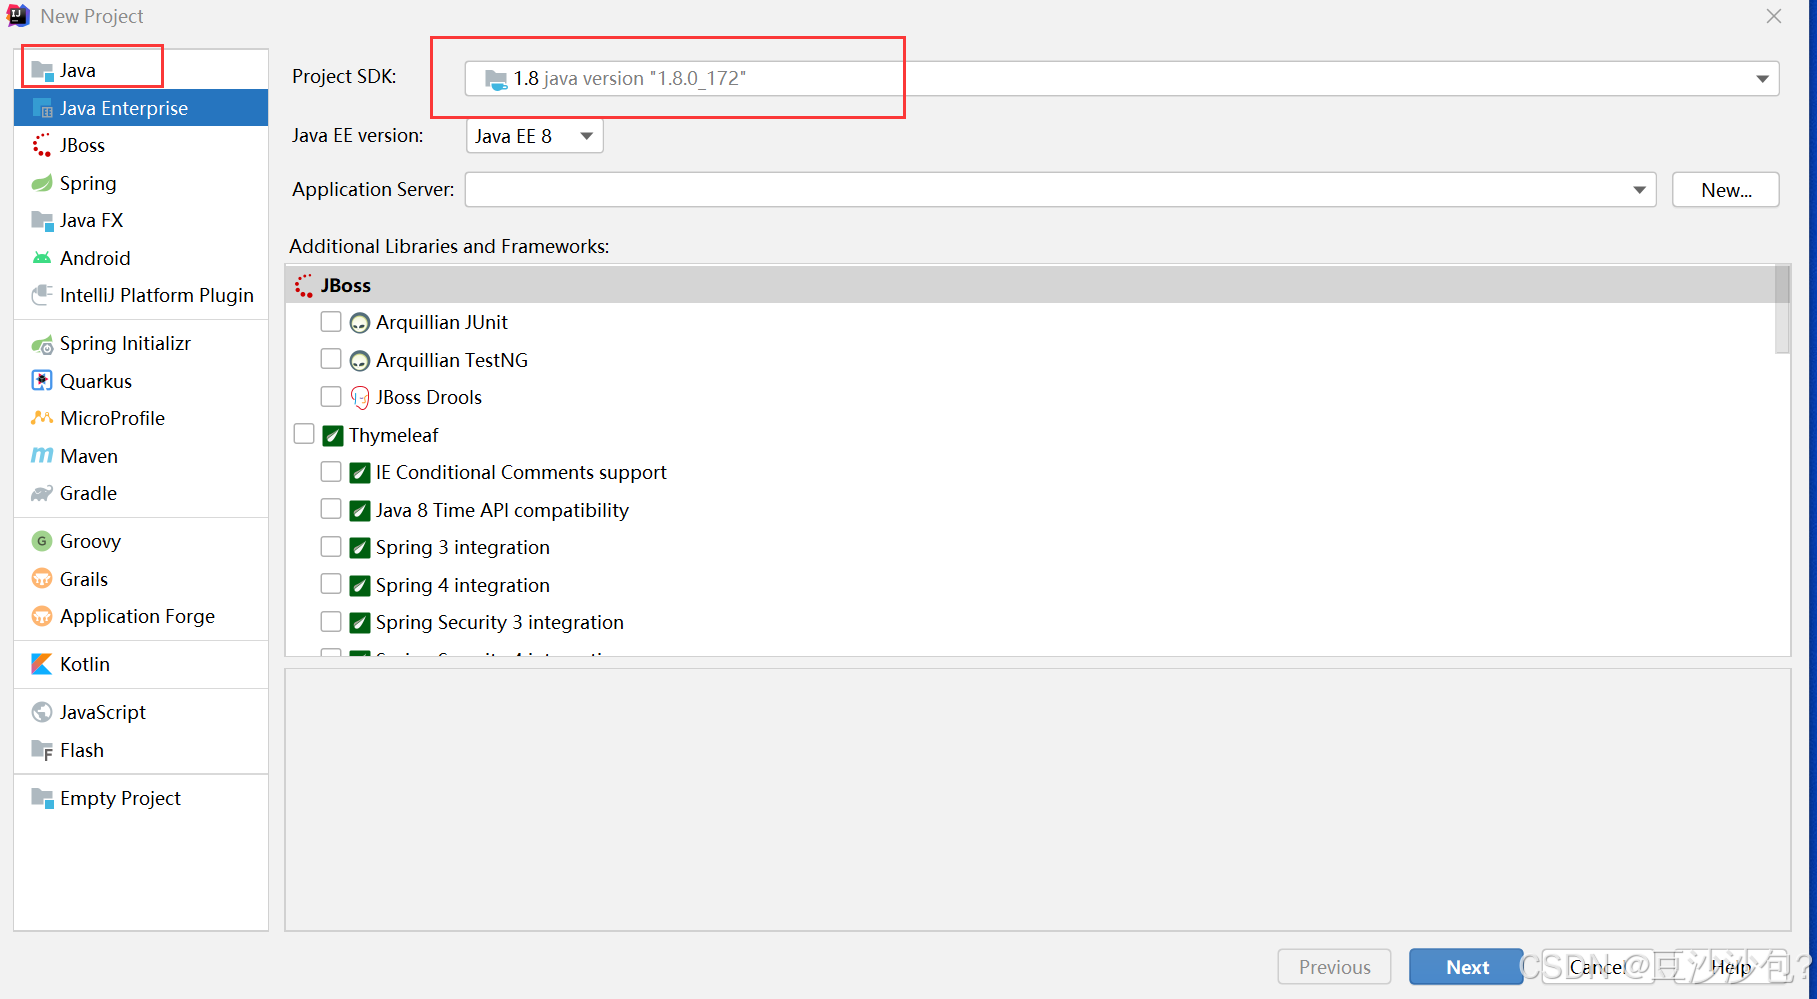This screenshot has height=999, width=1817.
Task: Enable Arquillian TestNG checkbox
Action: pos(331,359)
